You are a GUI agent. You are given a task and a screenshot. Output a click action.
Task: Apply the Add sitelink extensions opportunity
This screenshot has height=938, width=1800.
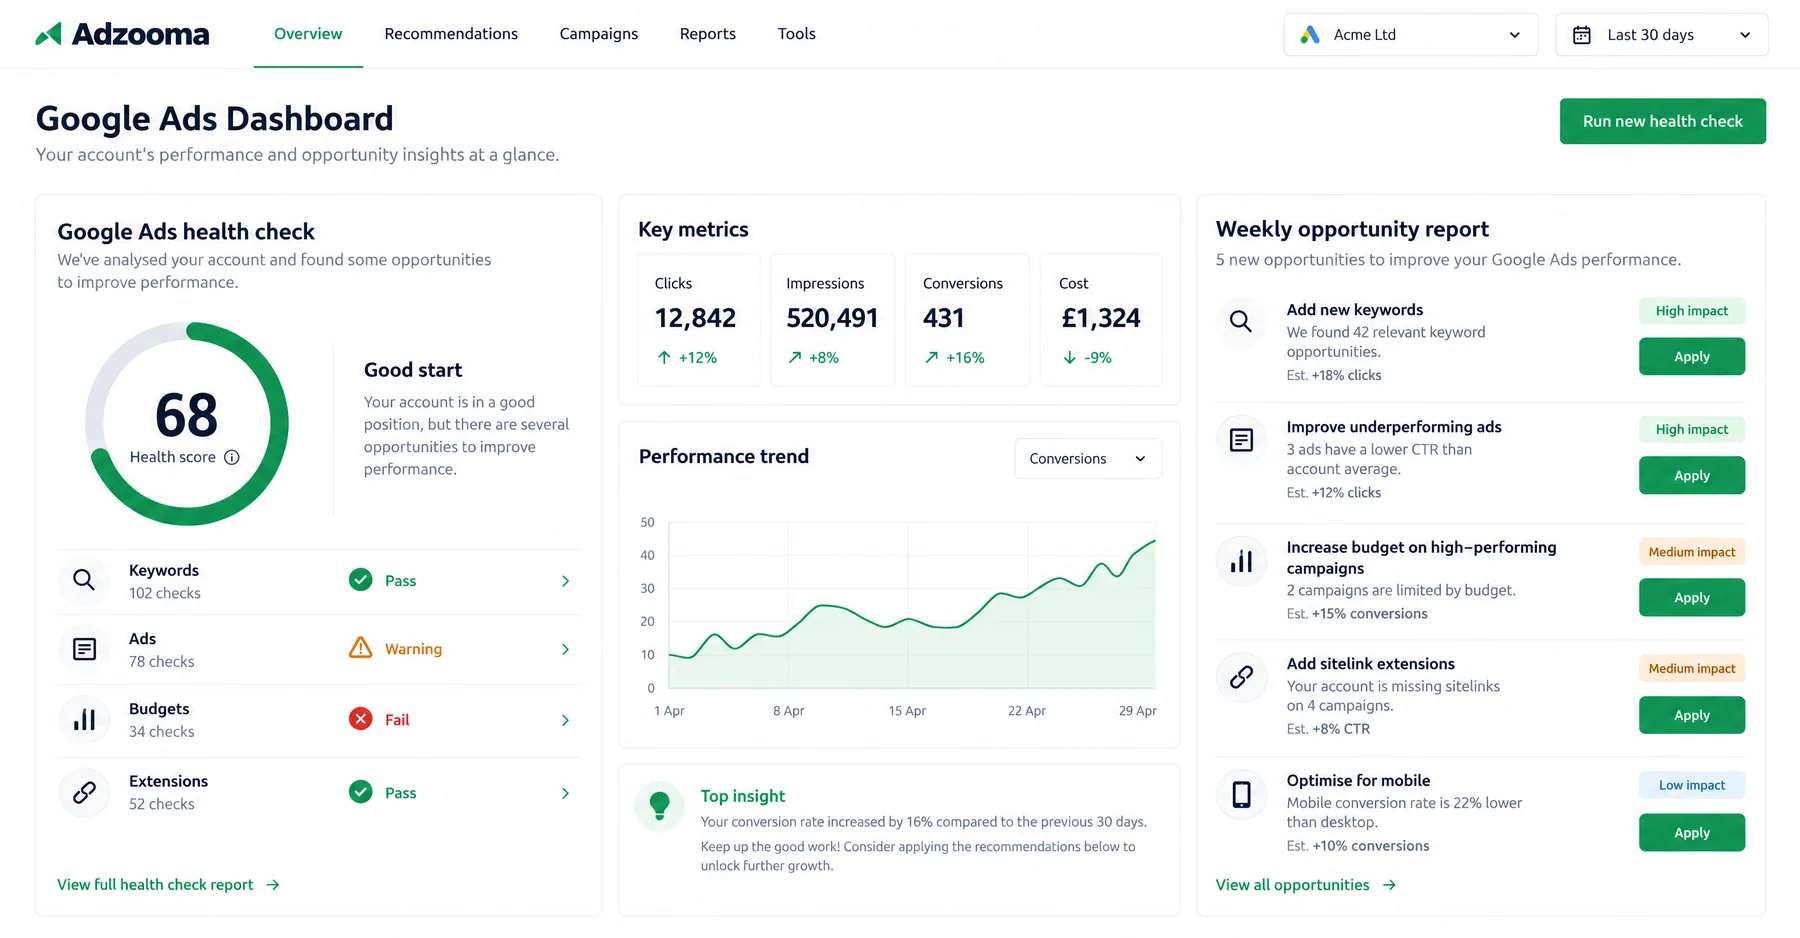[x=1692, y=715]
